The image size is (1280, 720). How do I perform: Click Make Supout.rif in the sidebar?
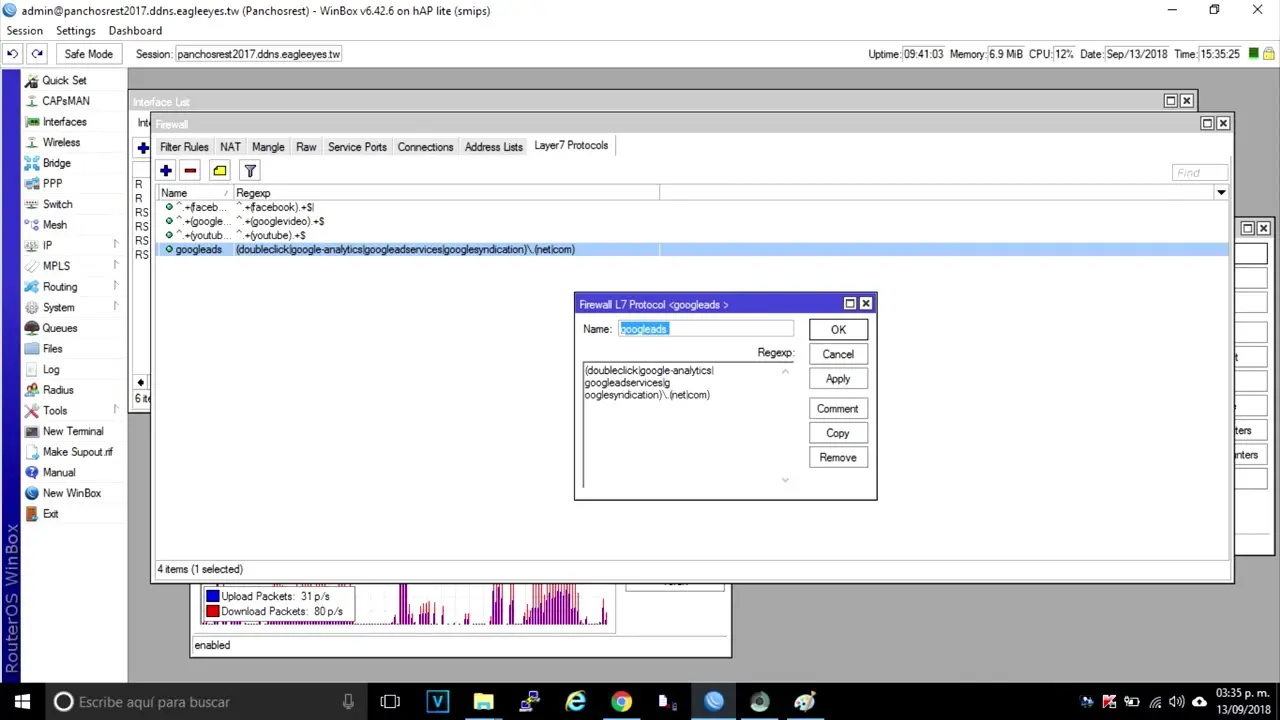click(78, 452)
